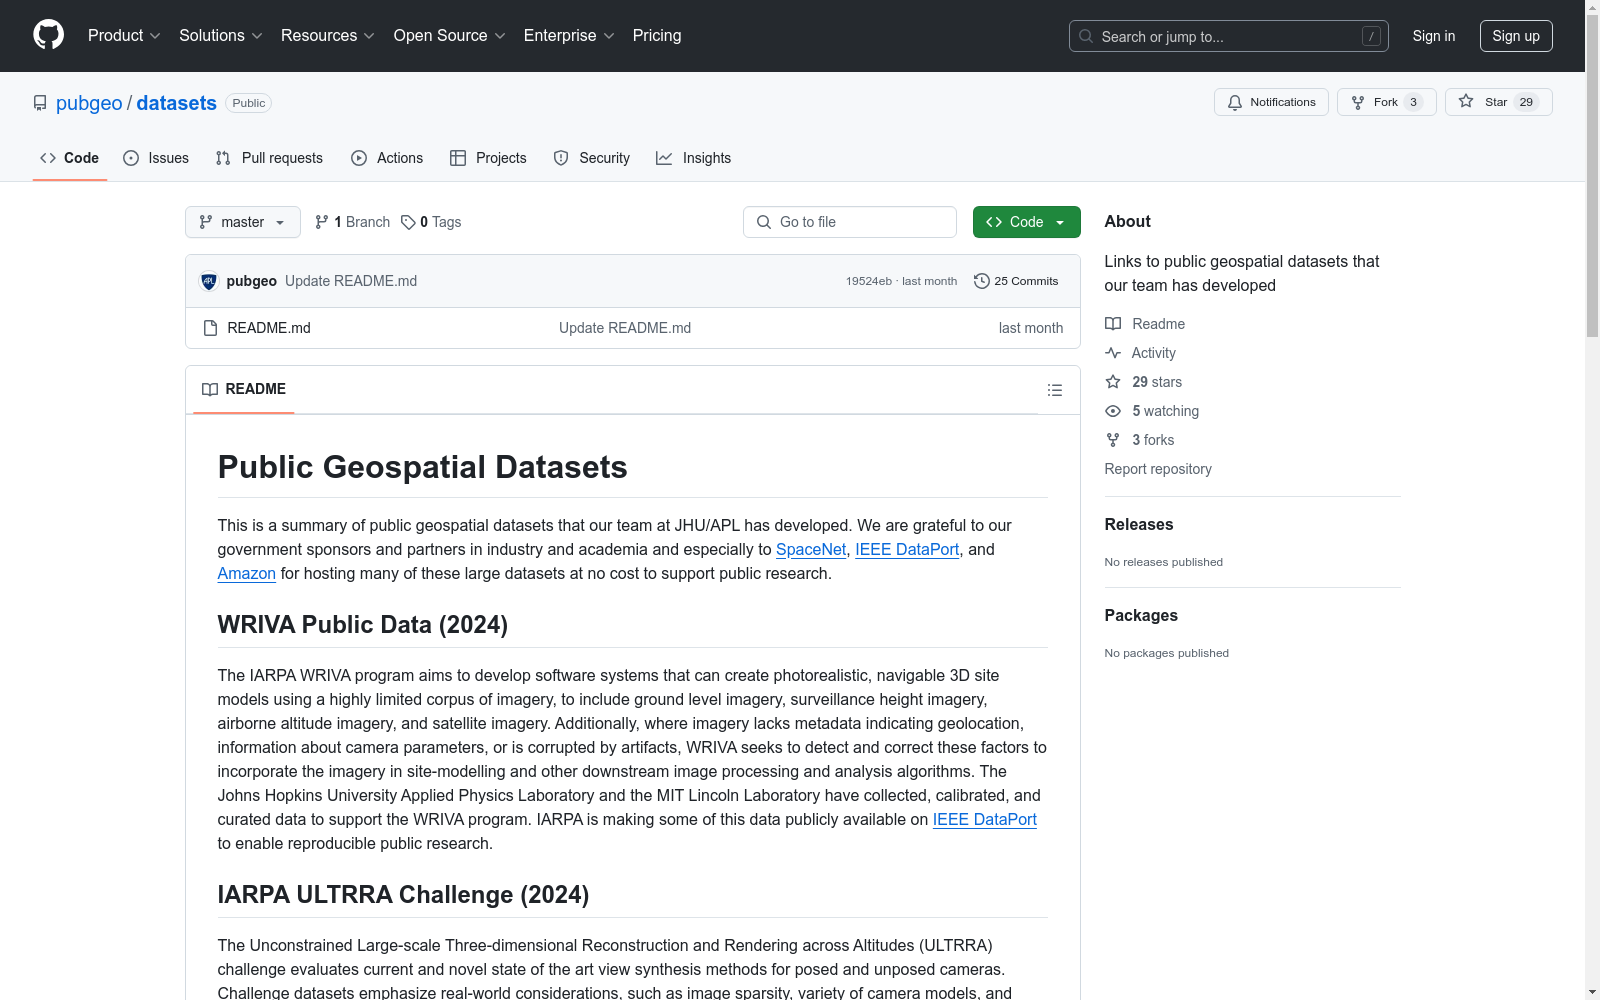Click the Readme link in About
This screenshot has width=1600, height=1000.
click(x=1145, y=324)
